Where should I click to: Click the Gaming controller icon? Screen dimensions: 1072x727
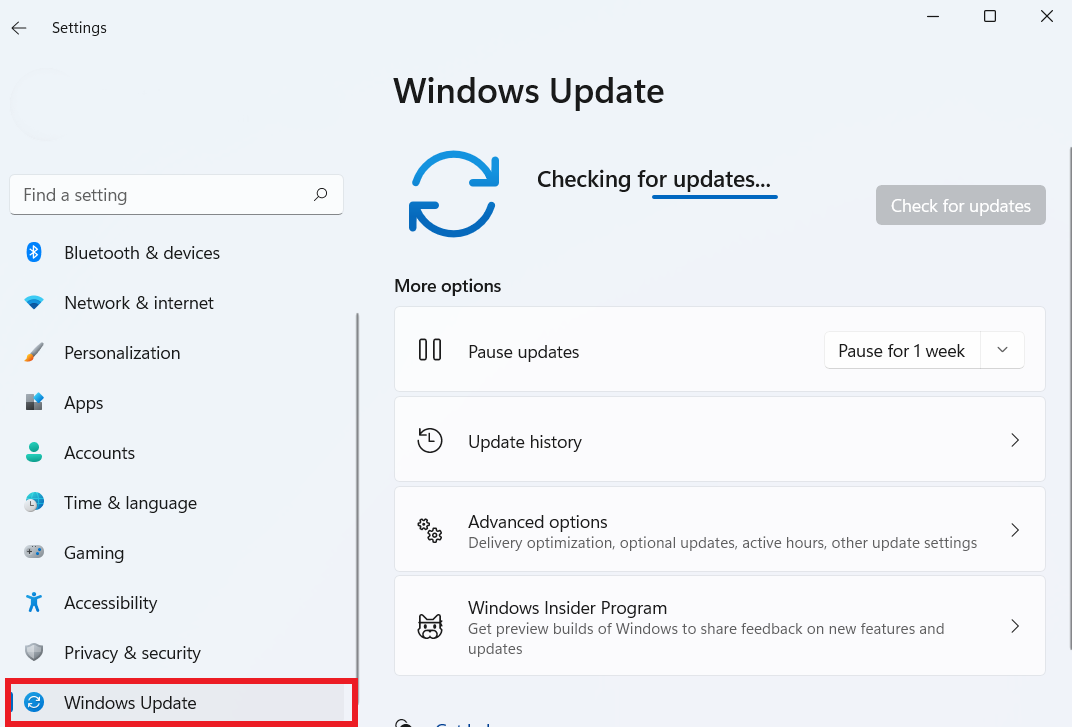[34, 552]
